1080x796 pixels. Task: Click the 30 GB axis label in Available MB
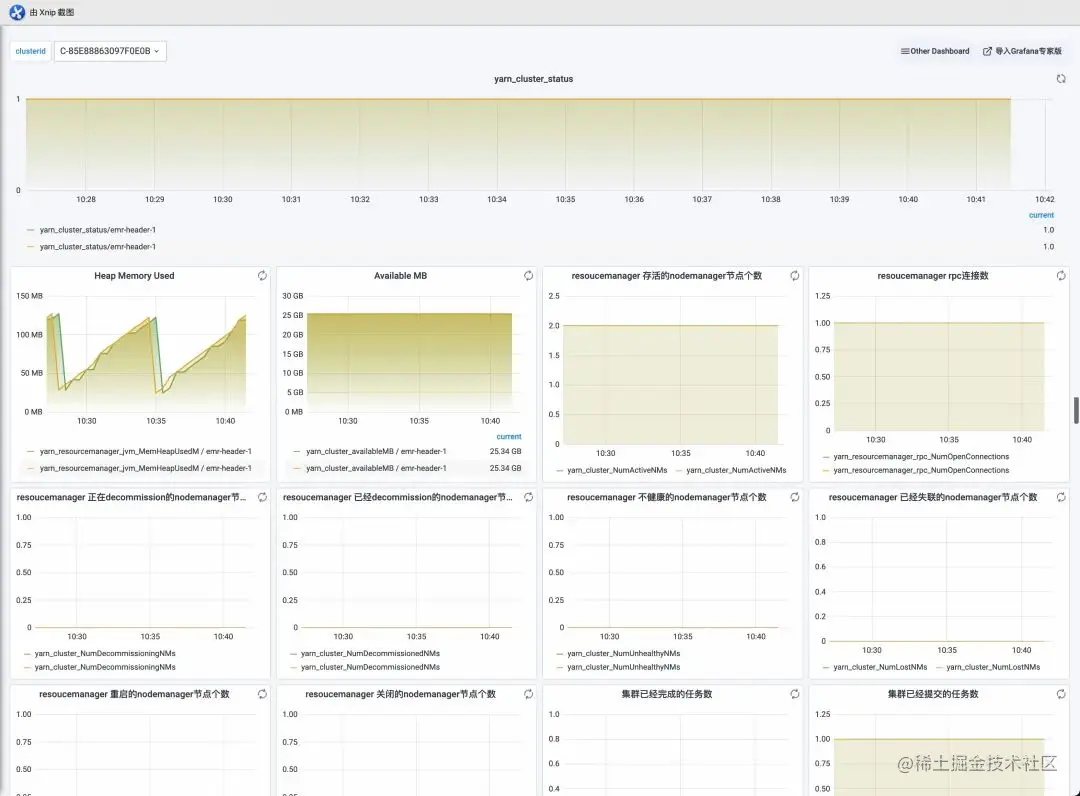click(x=293, y=296)
